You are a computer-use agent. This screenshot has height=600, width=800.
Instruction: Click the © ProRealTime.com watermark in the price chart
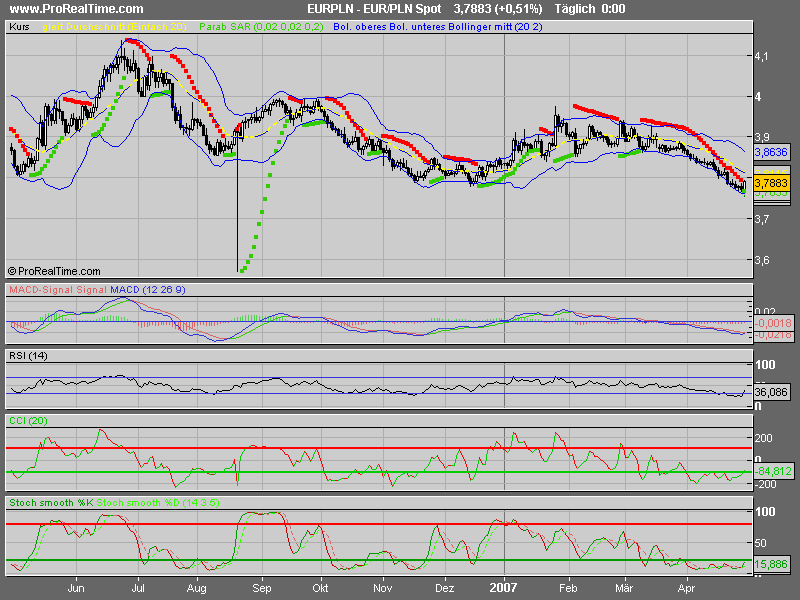click(55, 271)
